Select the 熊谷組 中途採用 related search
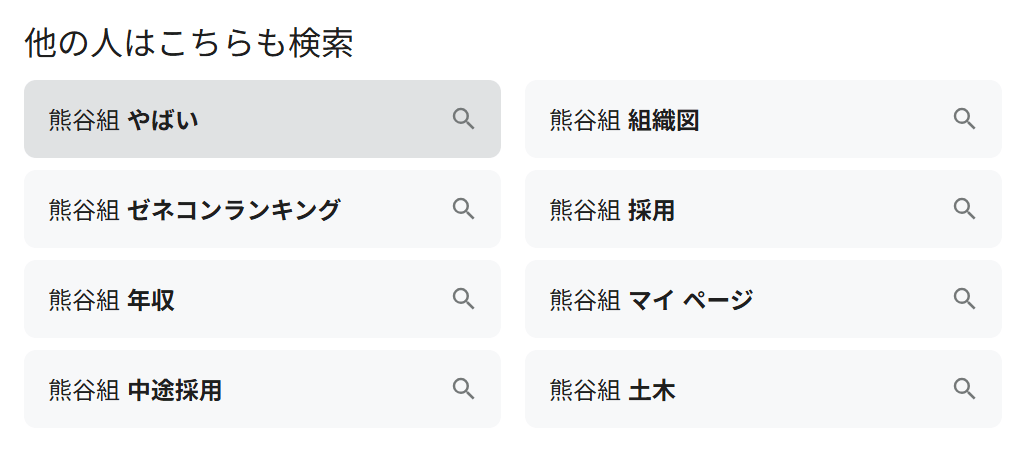Image resolution: width=1015 pixels, height=462 pixels. [135, 390]
